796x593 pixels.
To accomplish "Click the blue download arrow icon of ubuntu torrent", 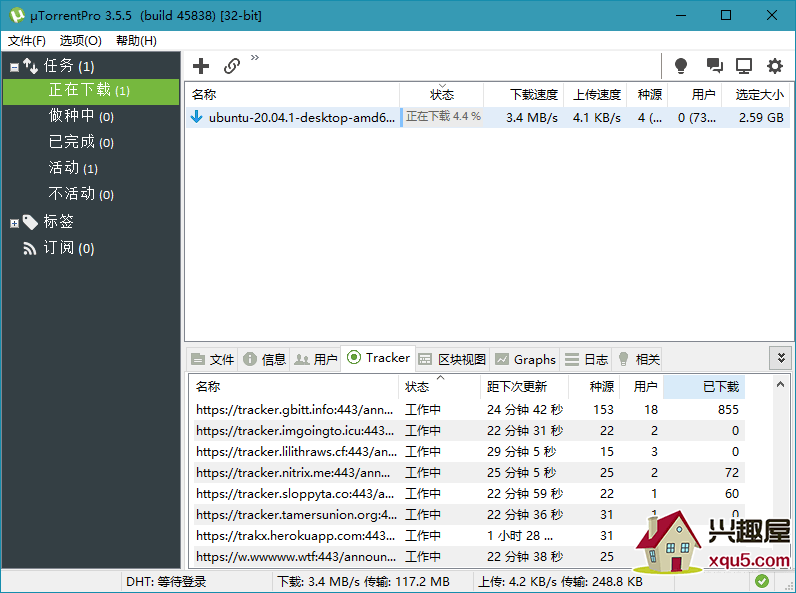I will pyautogui.click(x=196, y=117).
